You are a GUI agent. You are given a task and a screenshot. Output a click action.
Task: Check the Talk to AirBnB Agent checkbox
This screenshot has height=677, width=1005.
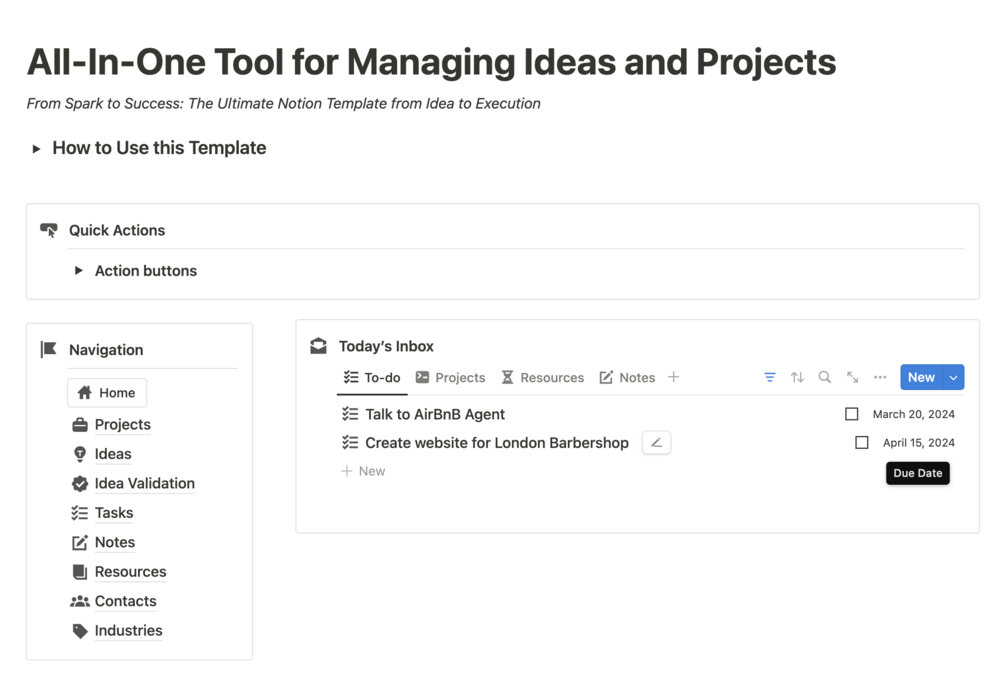coord(852,414)
